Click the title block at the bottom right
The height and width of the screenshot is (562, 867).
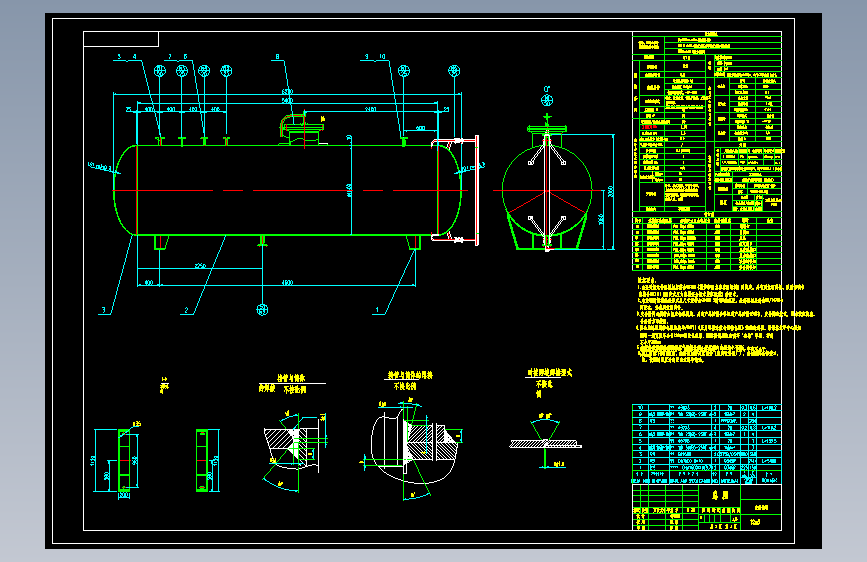tap(707, 507)
